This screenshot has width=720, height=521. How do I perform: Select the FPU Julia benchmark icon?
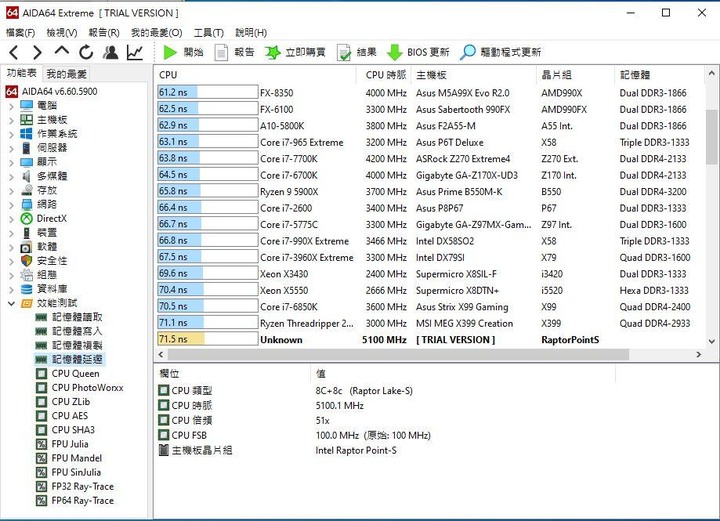[x=41, y=444]
